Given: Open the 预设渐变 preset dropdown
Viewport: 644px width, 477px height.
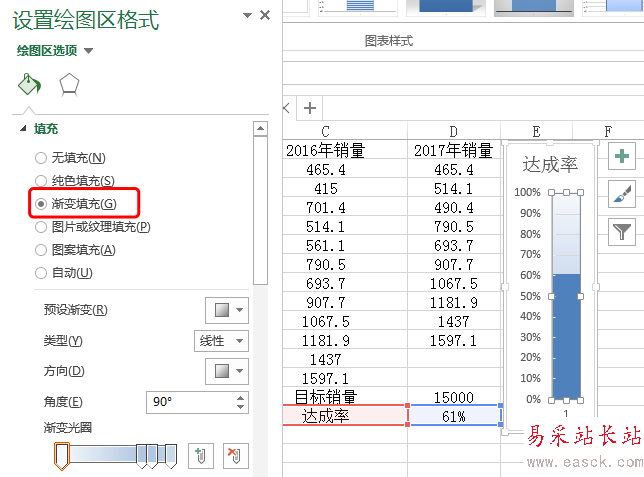Looking at the screenshot, I should [x=227, y=310].
